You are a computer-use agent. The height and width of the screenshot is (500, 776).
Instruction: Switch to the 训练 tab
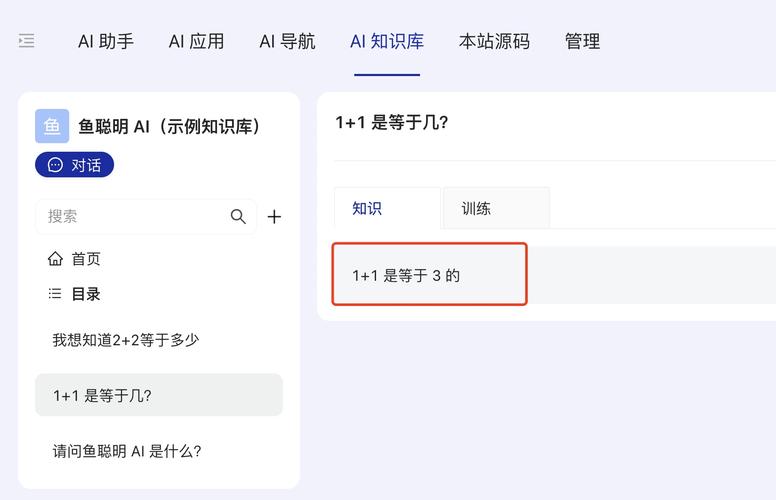(x=496, y=208)
